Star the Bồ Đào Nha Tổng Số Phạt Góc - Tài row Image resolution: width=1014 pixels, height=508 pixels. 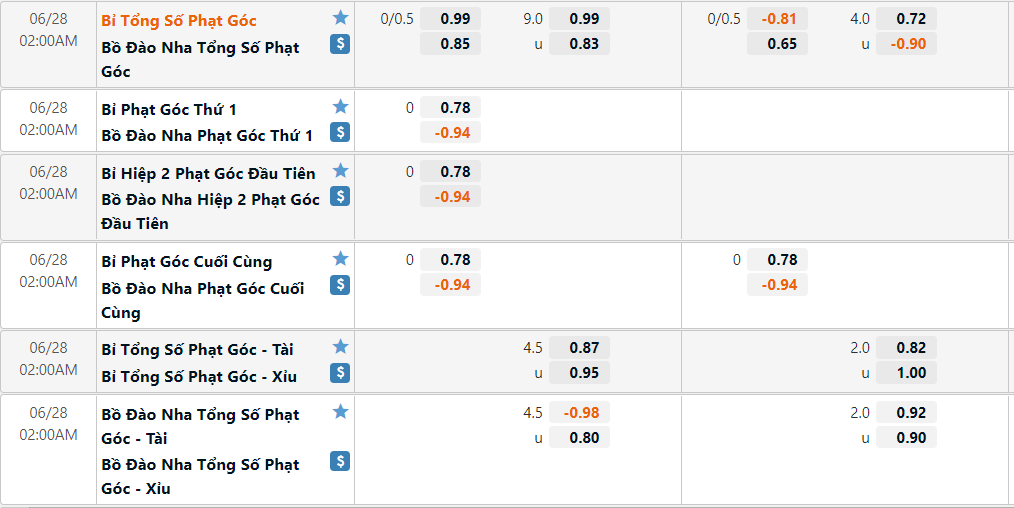click(x=340, y=412)
